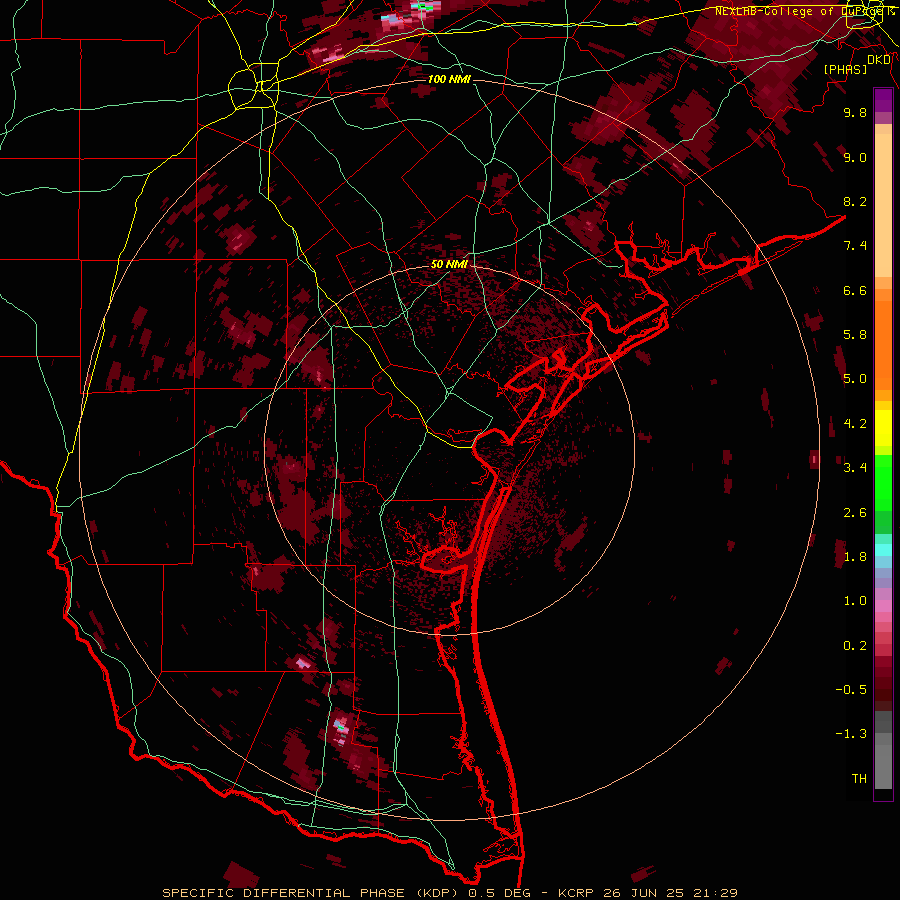The width and height of the screenshot is (900, 900).
Task: Click the -0.5 legend value
Action: (851, 690)
